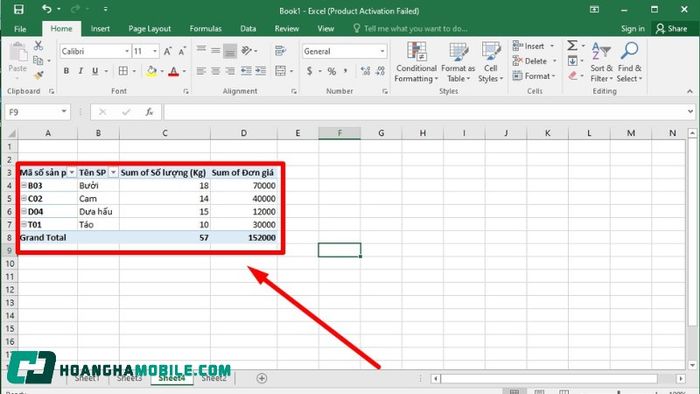Click the Accounting dollar format icon
Image resolution: width=700 pixels, height=394 pixels.
click(x=309, y=71)
